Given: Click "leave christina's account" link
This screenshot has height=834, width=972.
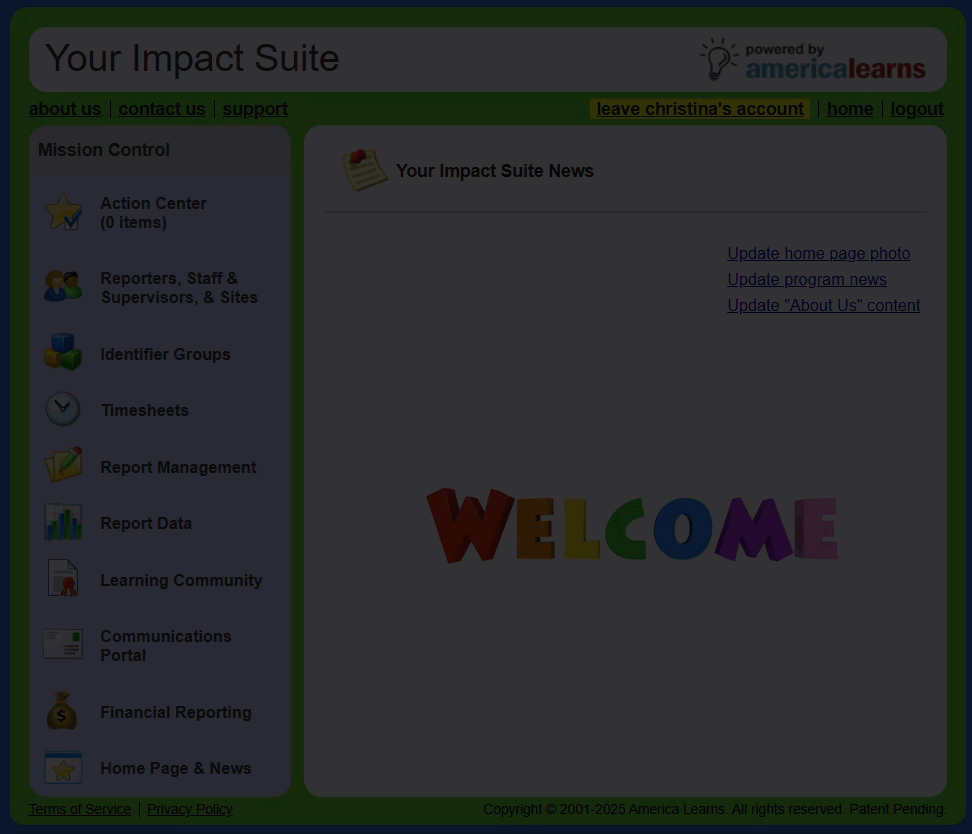Looking at the screenshot, I should [700, 109].
